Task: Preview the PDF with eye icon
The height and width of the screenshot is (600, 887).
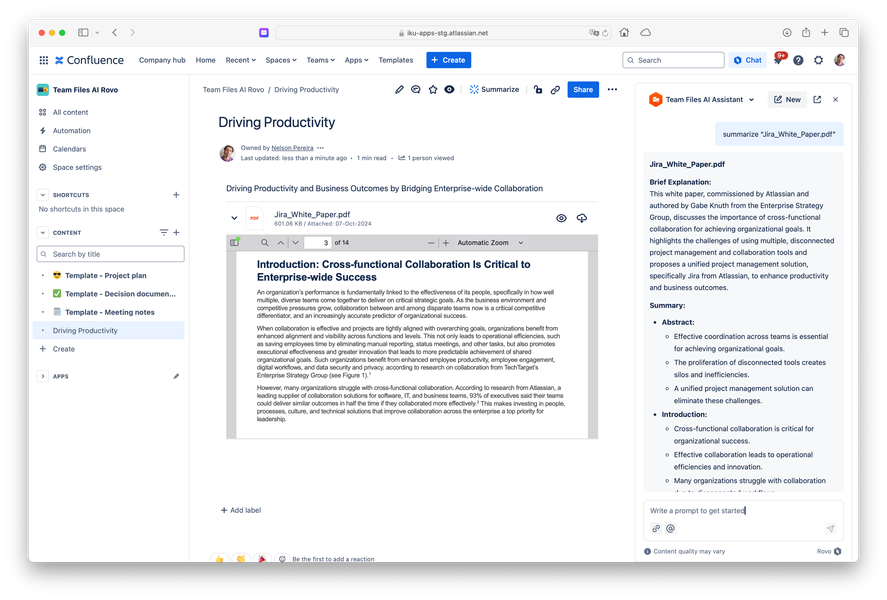Action: tap(561, 218)
